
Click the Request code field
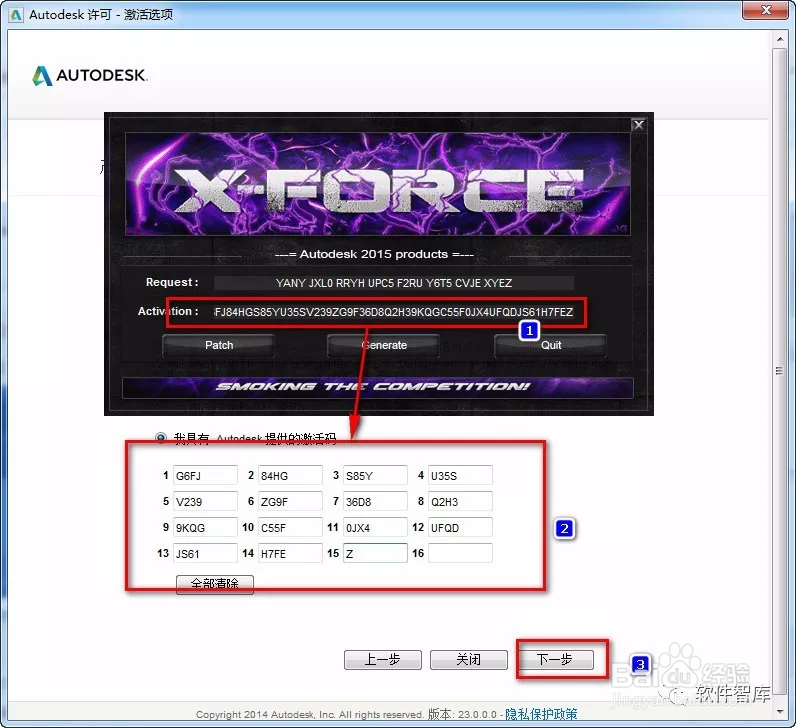[x=393, y=283]
